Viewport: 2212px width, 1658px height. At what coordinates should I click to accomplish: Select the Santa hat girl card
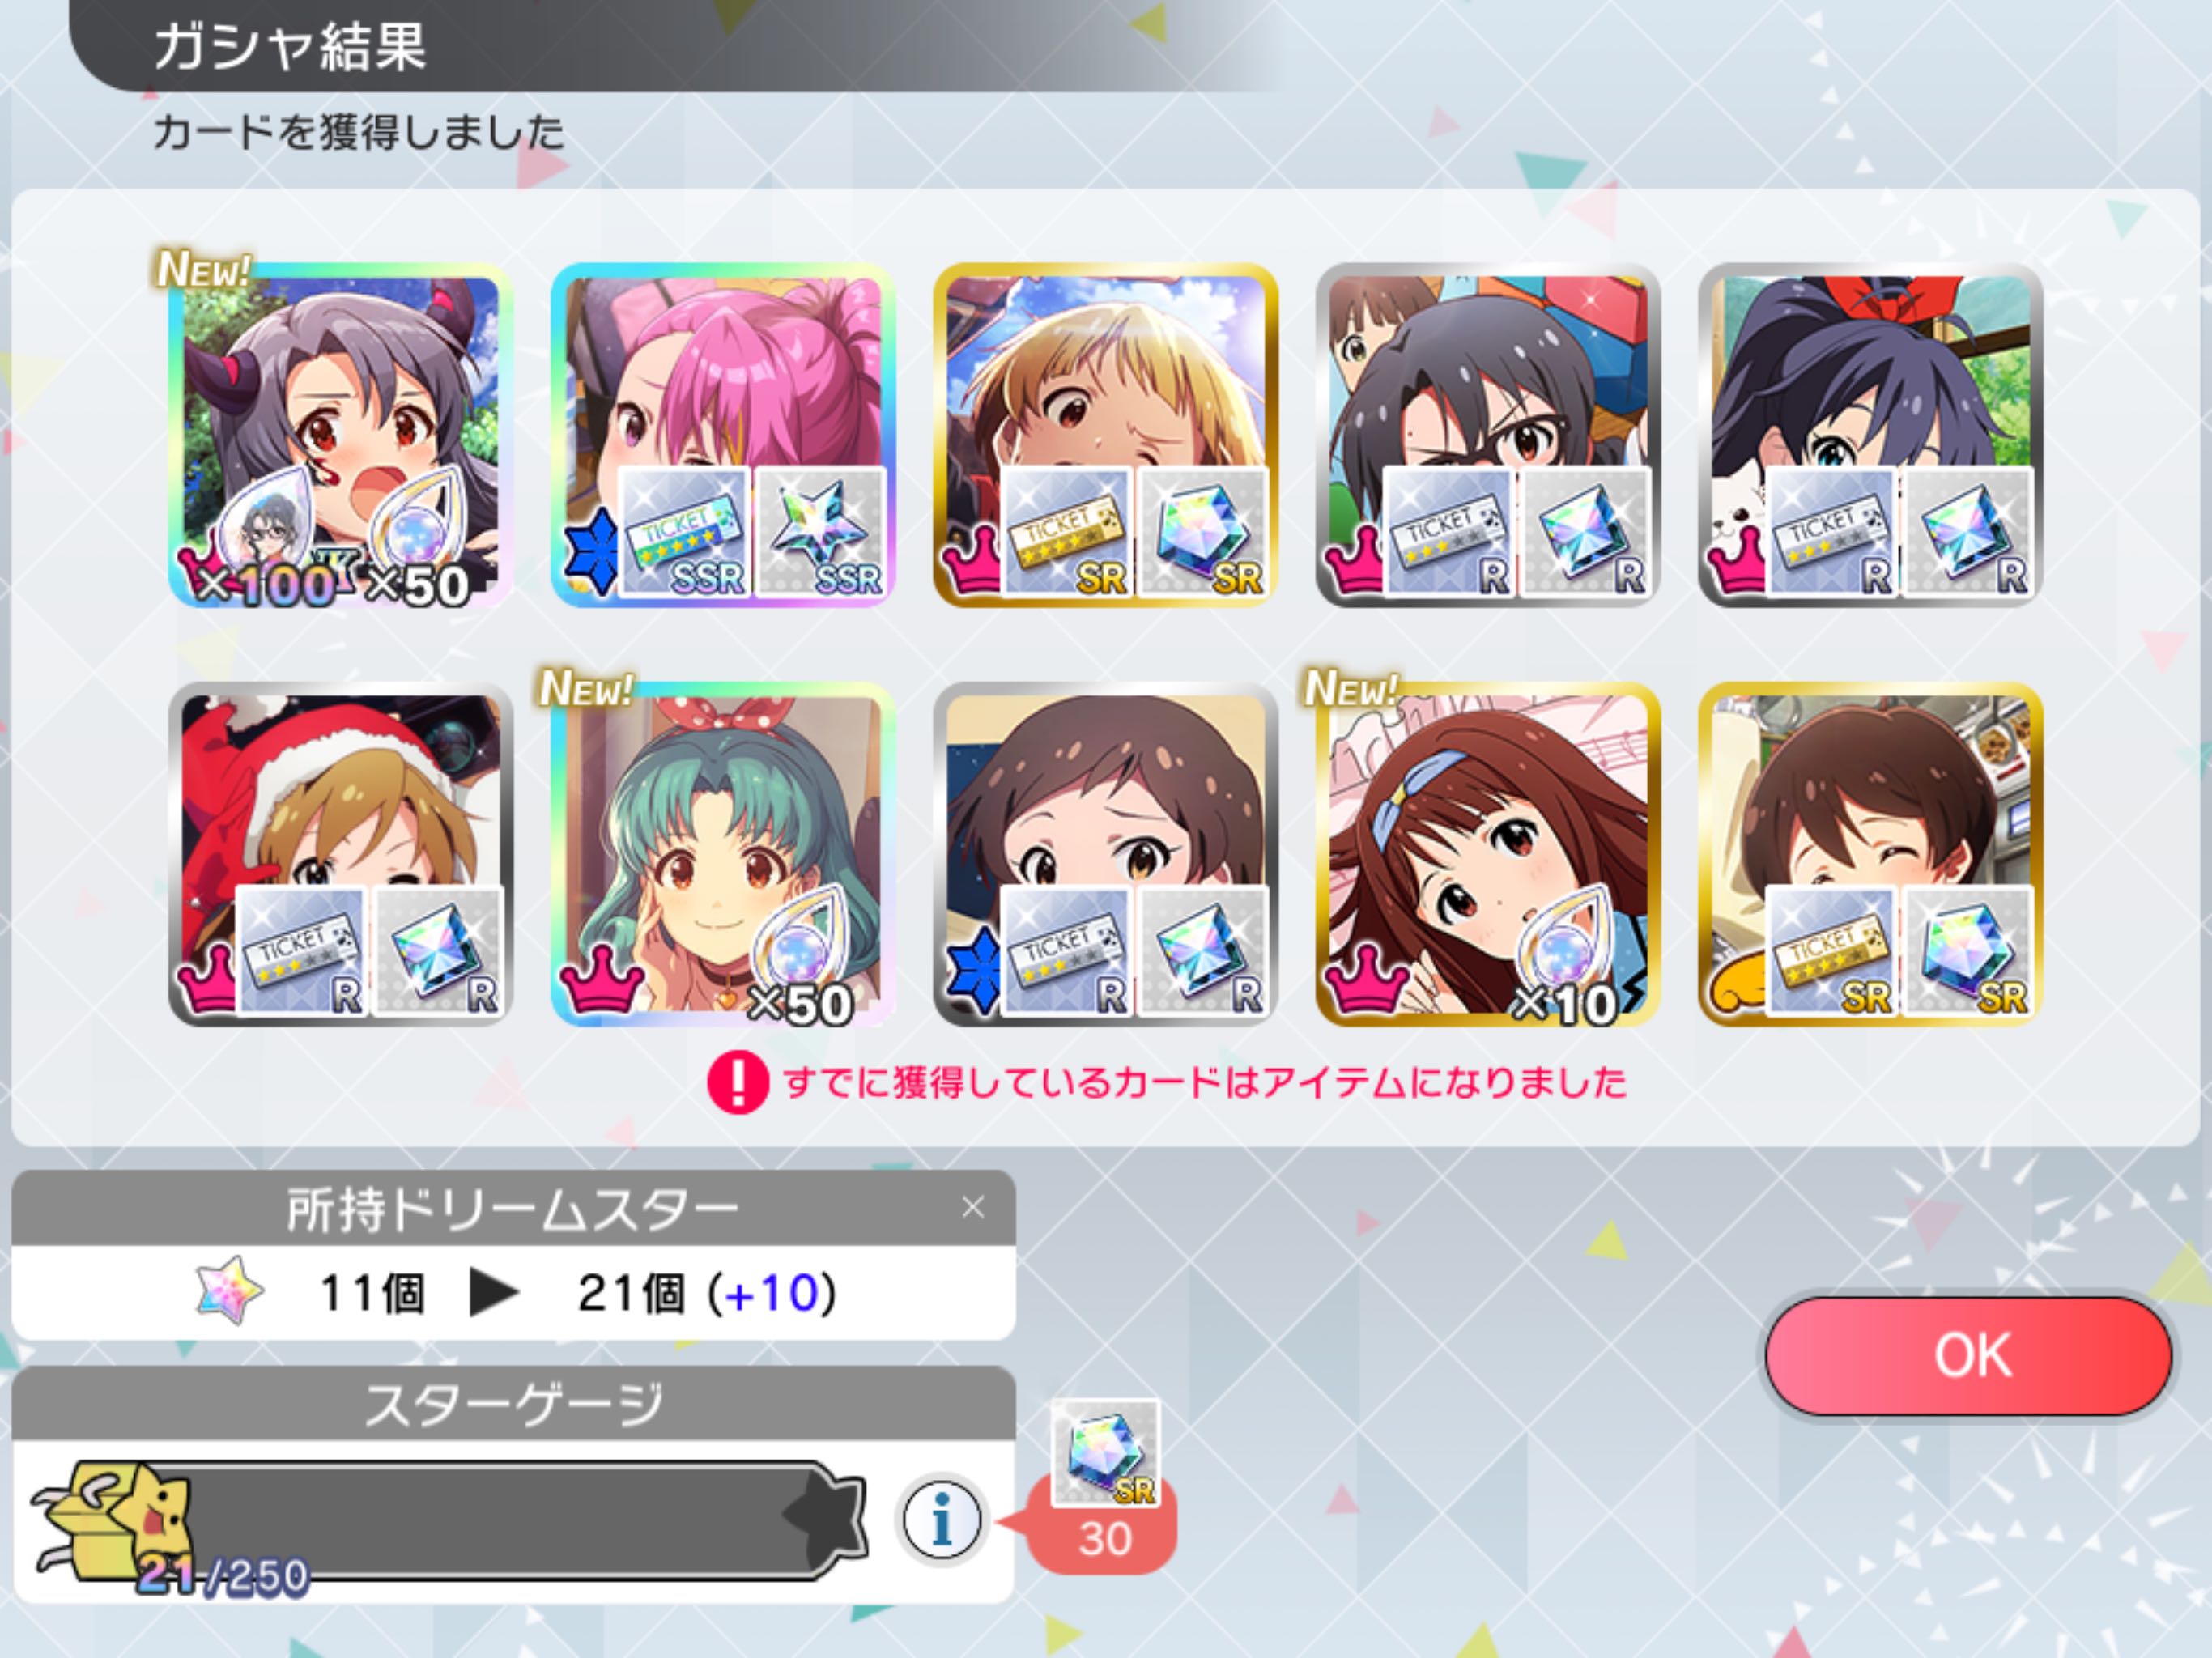340,854
